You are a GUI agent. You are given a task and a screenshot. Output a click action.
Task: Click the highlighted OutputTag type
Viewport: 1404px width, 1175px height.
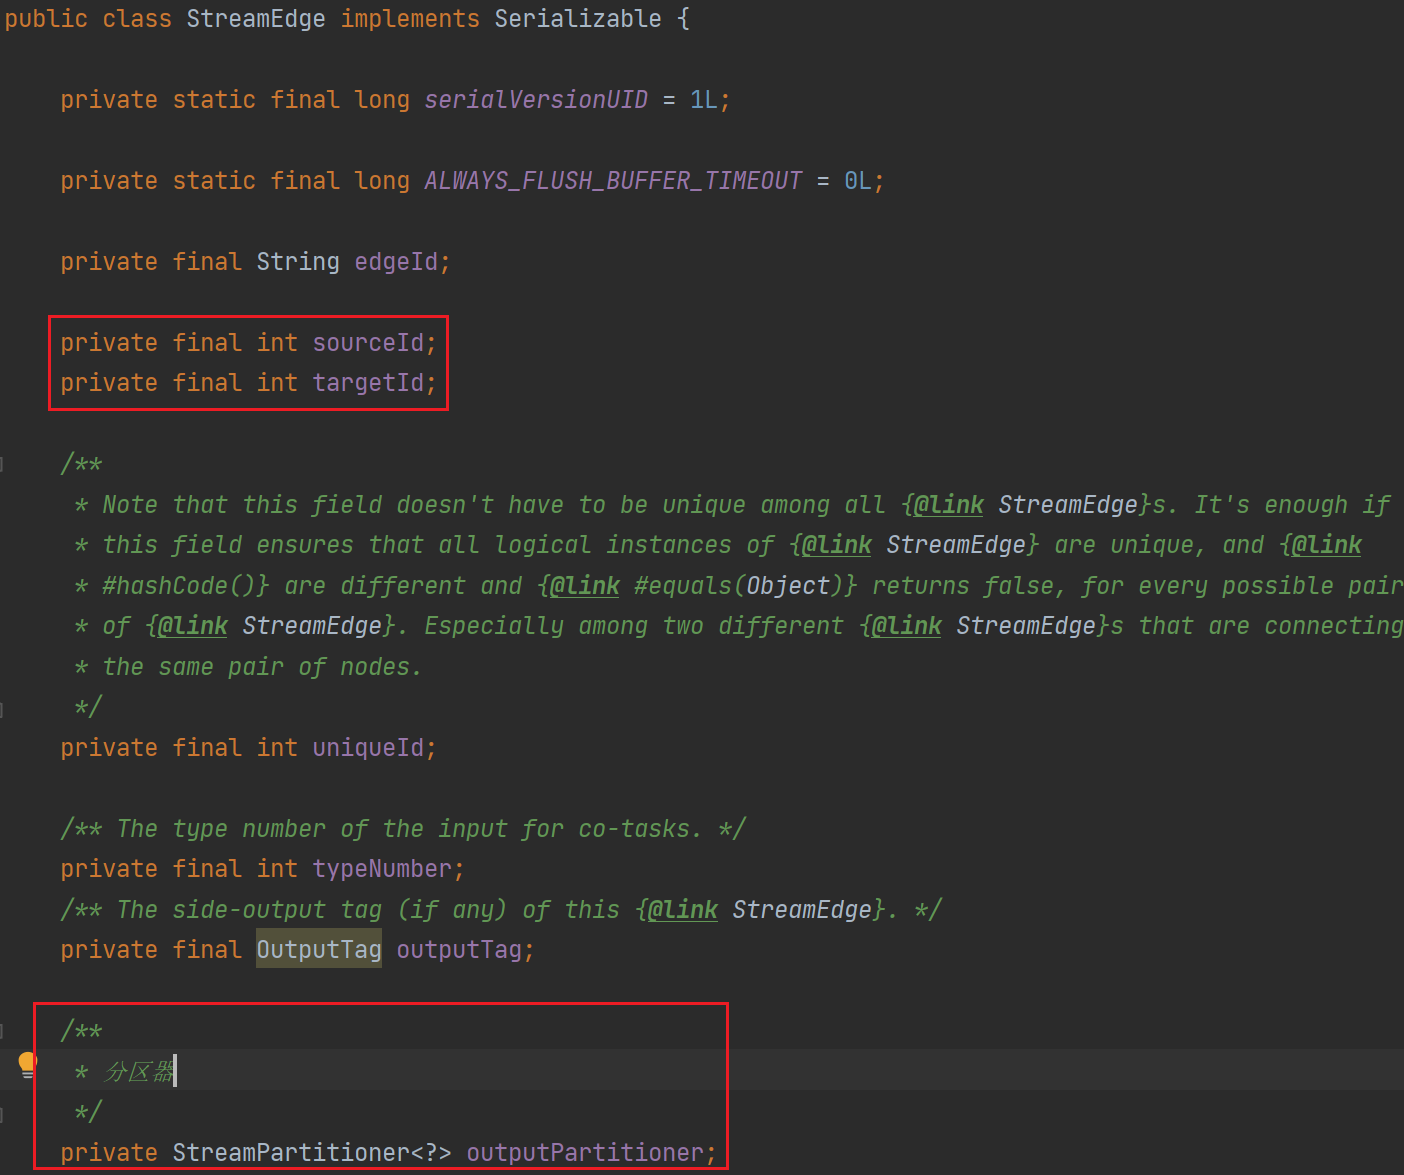tap(319, 950)
